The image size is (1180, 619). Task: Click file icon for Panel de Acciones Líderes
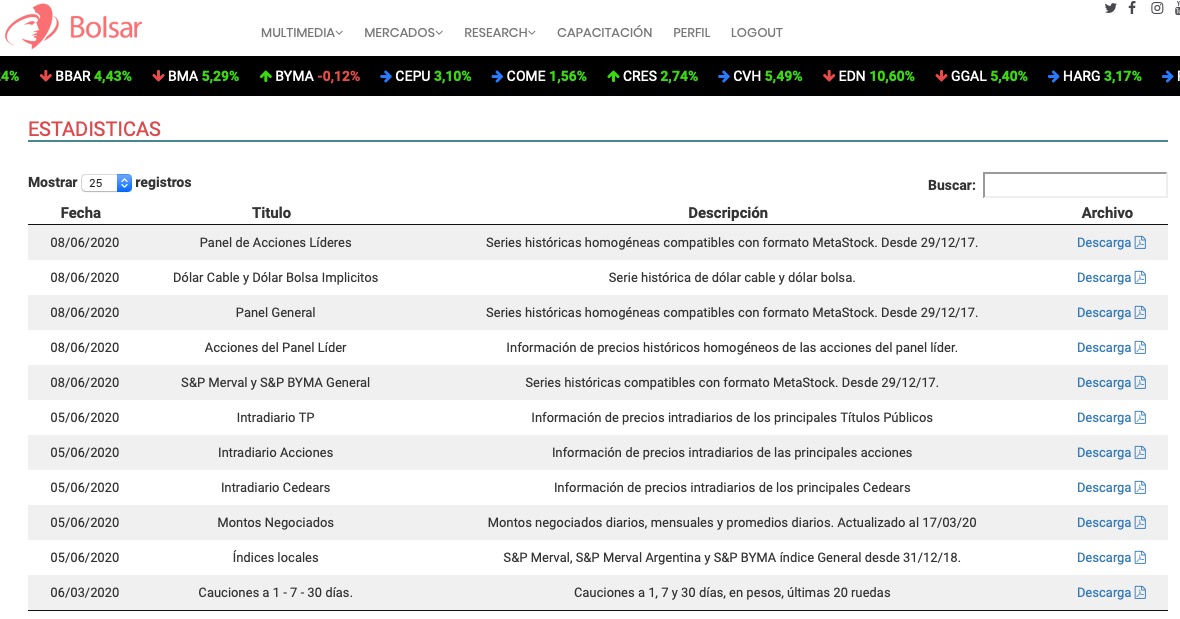coord(1140,242)
